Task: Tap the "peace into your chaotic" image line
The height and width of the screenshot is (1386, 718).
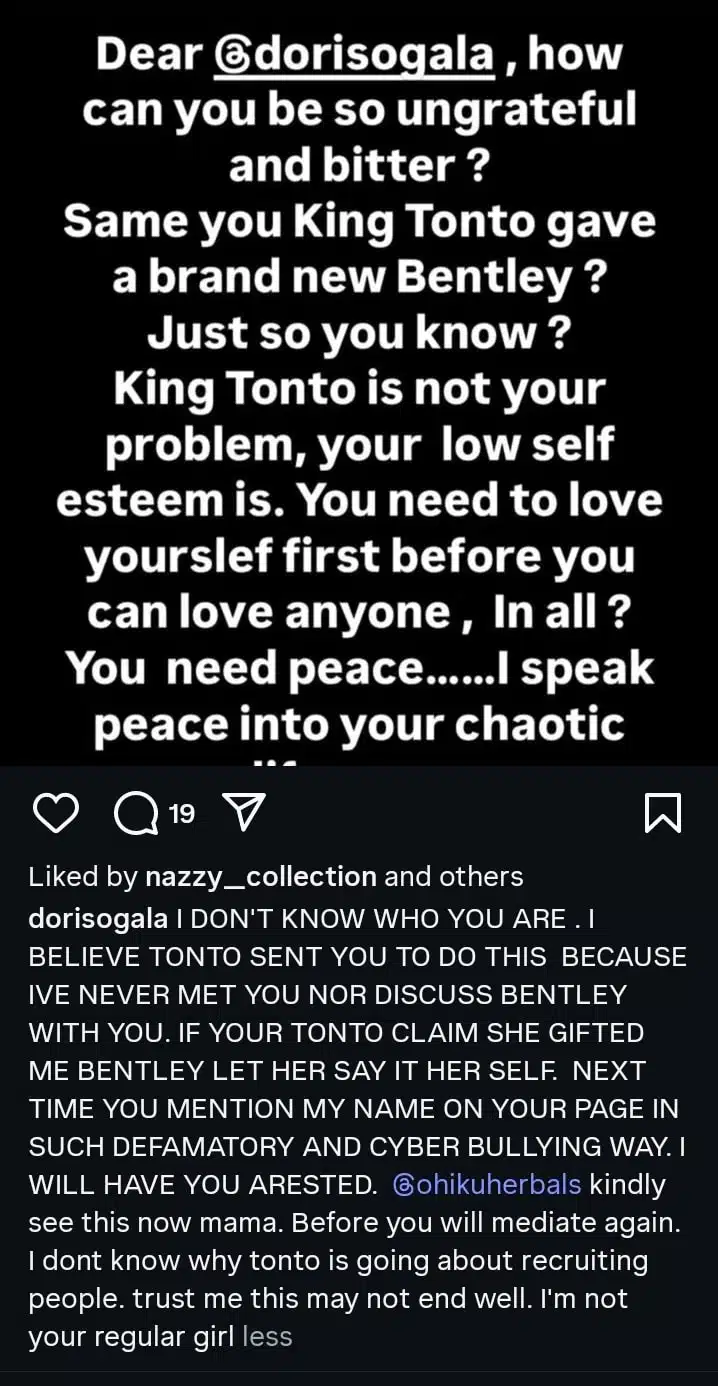Action: [x=359, y=723]
